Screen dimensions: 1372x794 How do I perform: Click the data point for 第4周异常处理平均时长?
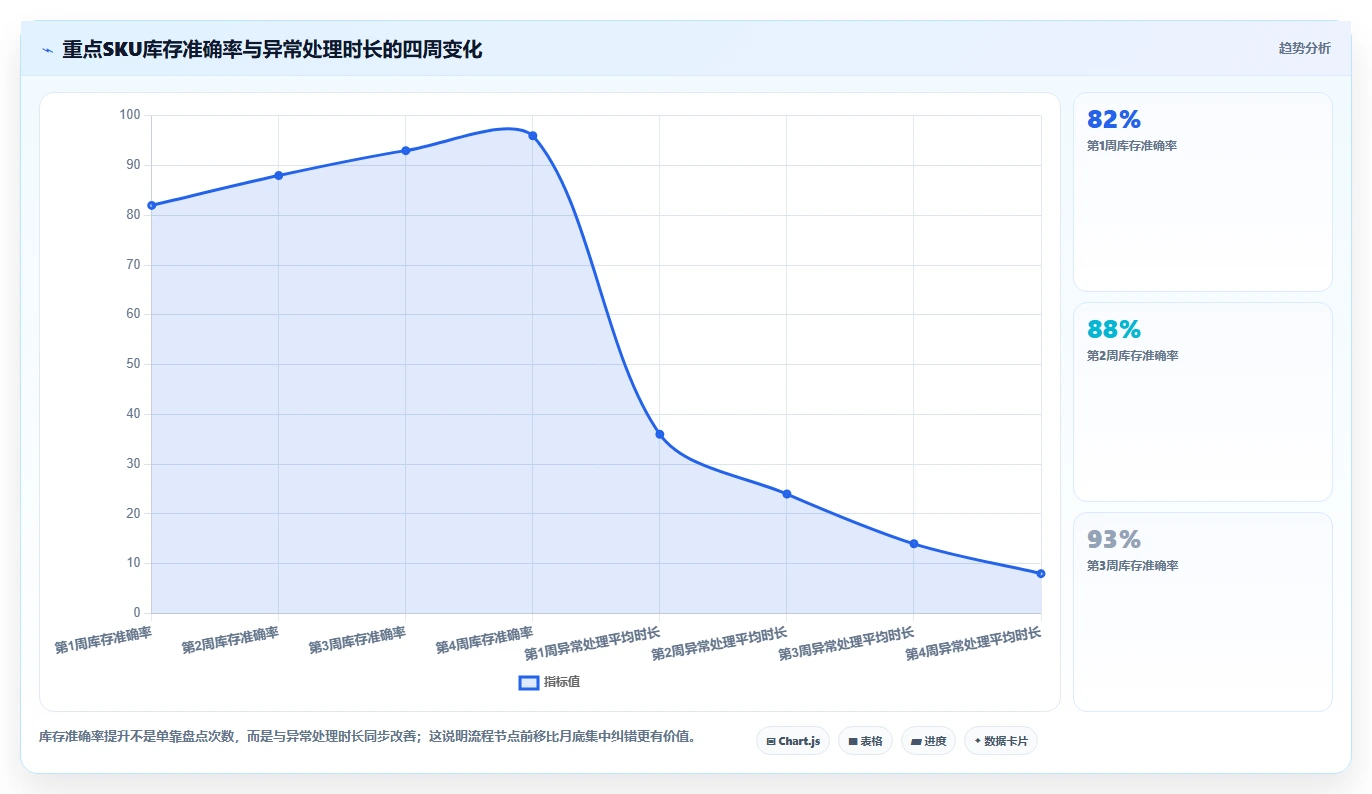point(1041,573)
